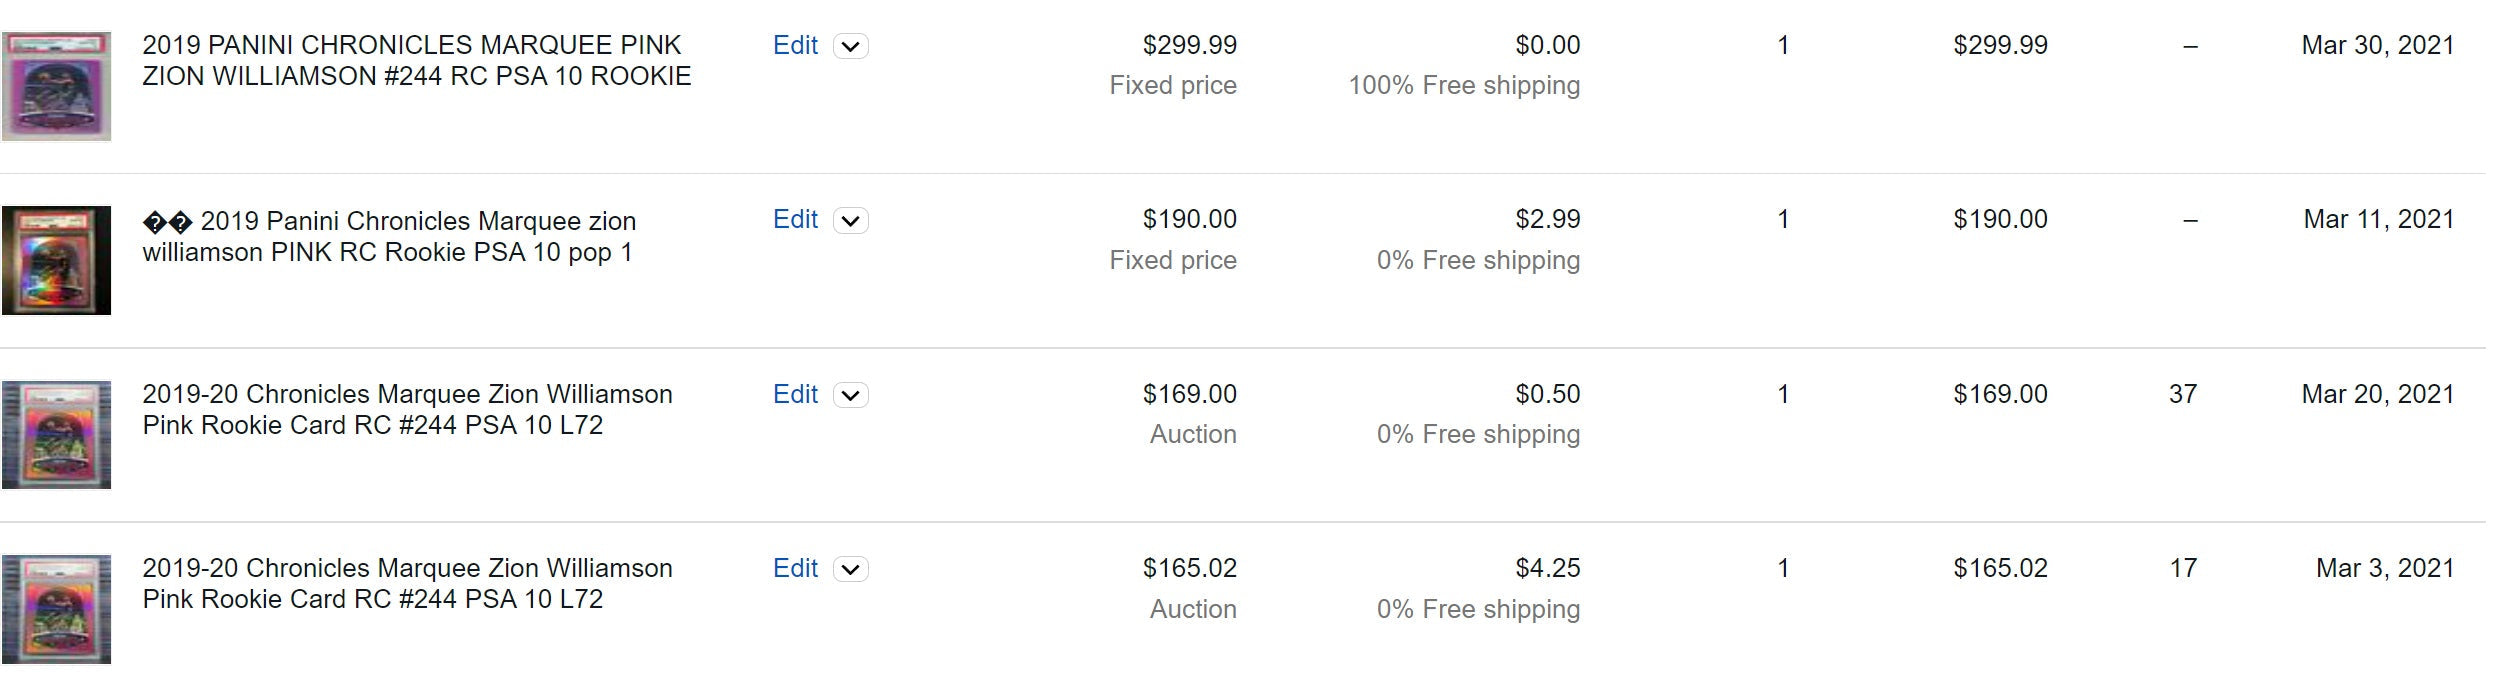
Task: Open title of listing sold for $165.02
Action: pos(407,583)
